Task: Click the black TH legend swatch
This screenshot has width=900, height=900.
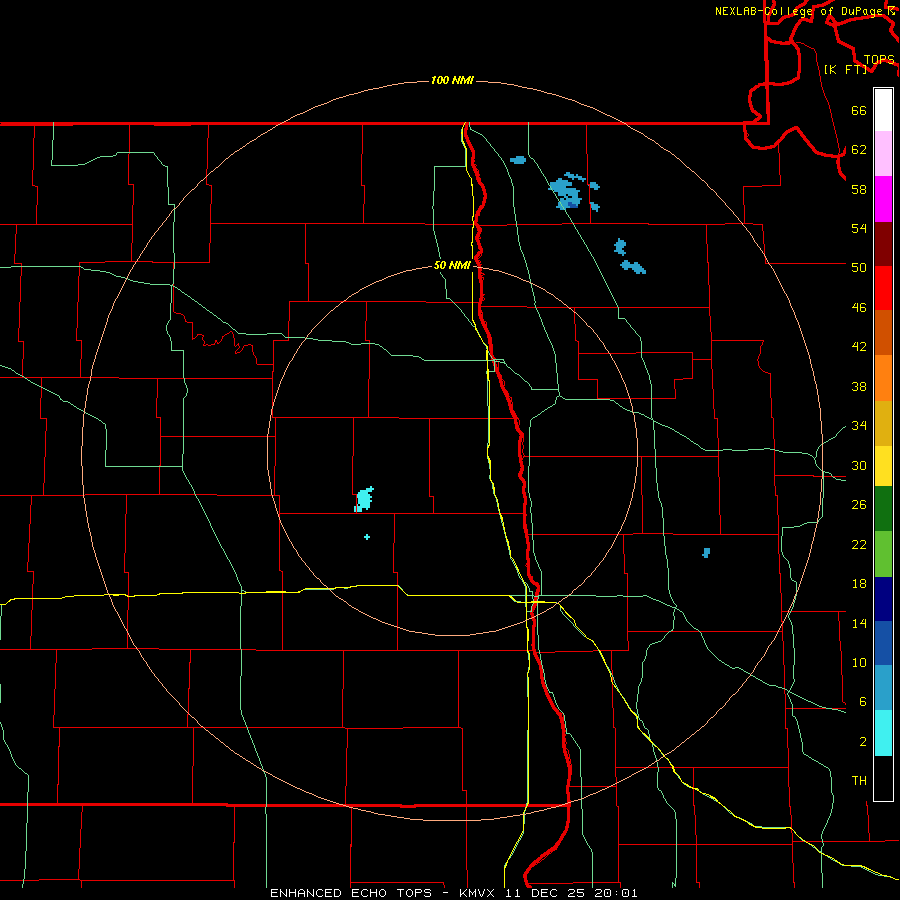Action: pyautogui.click(x=883, y=778)
